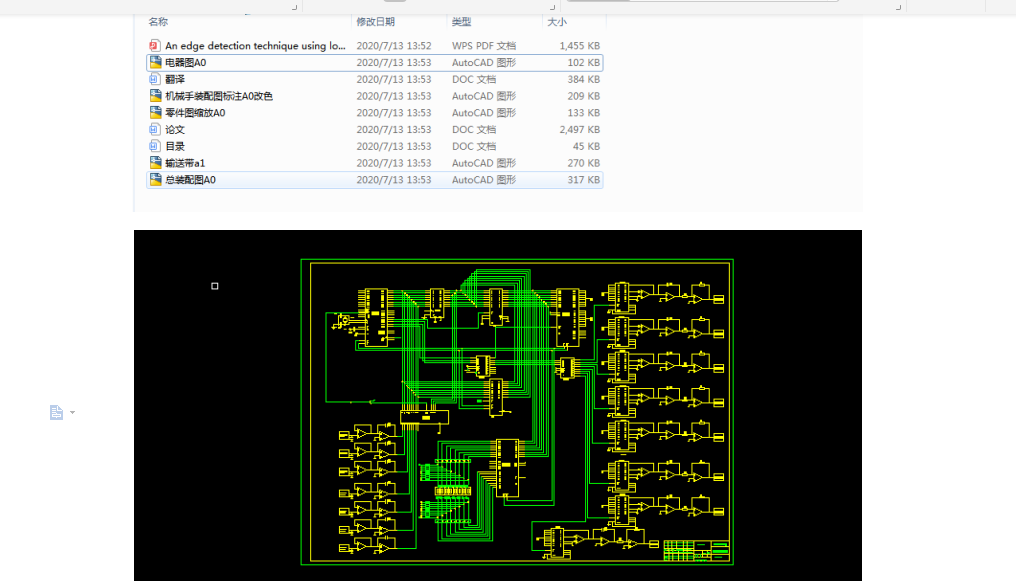Click the AutoCAD icon beside 电器图A0
This screenshot has width=1016, height=581.
pos(155,62)
